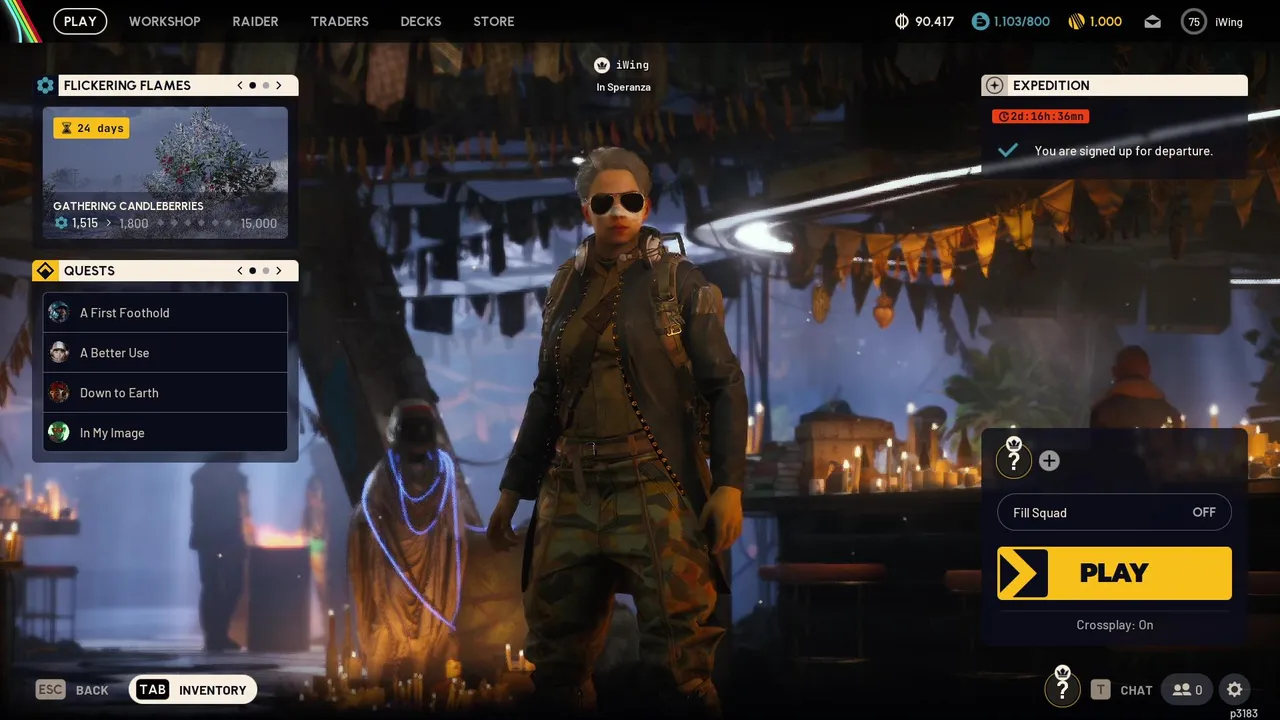This screenshot has height=720, width=1280.
Task: Open the settings gear icon
Action: [x=1234, y=689]
